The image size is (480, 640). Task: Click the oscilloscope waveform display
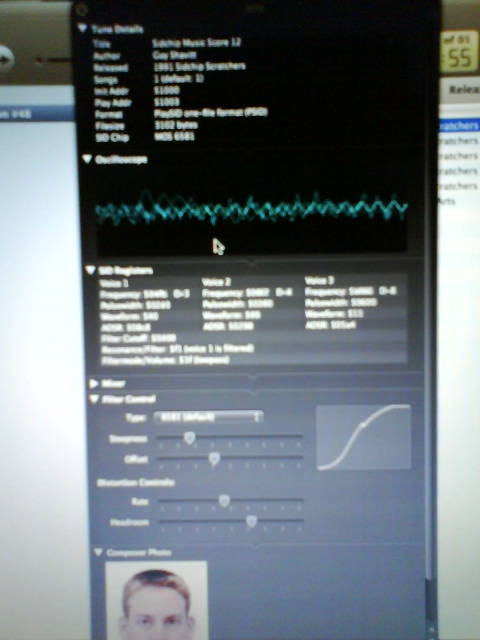coord(251,210)
